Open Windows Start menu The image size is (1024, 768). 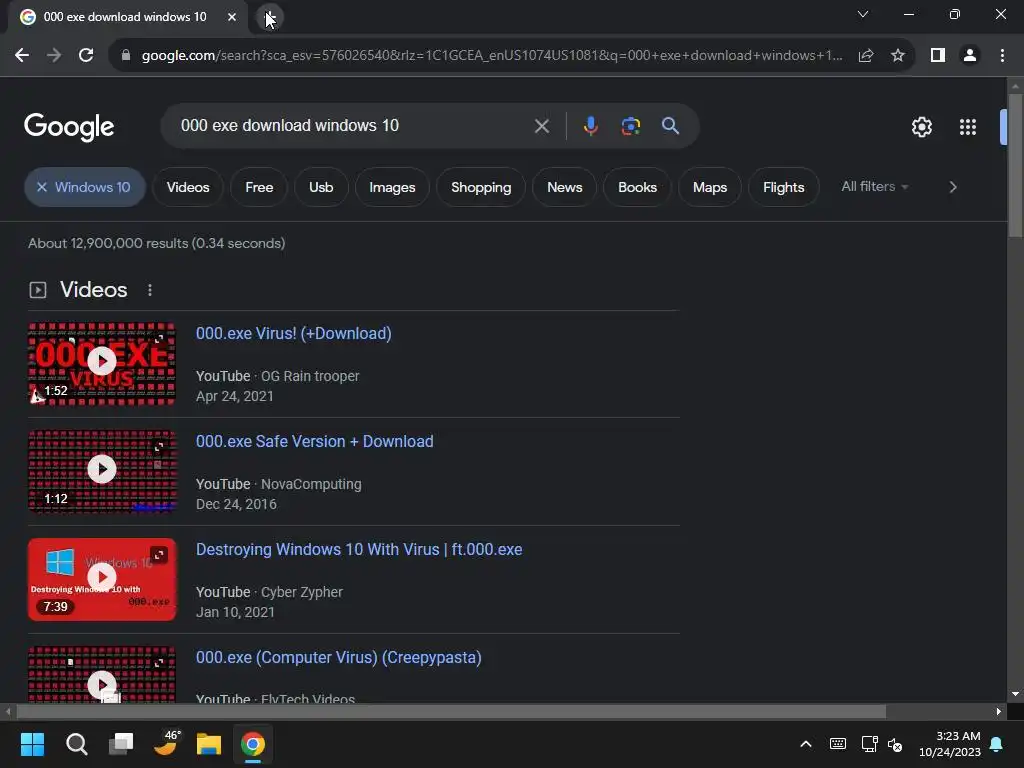[32, 744]
